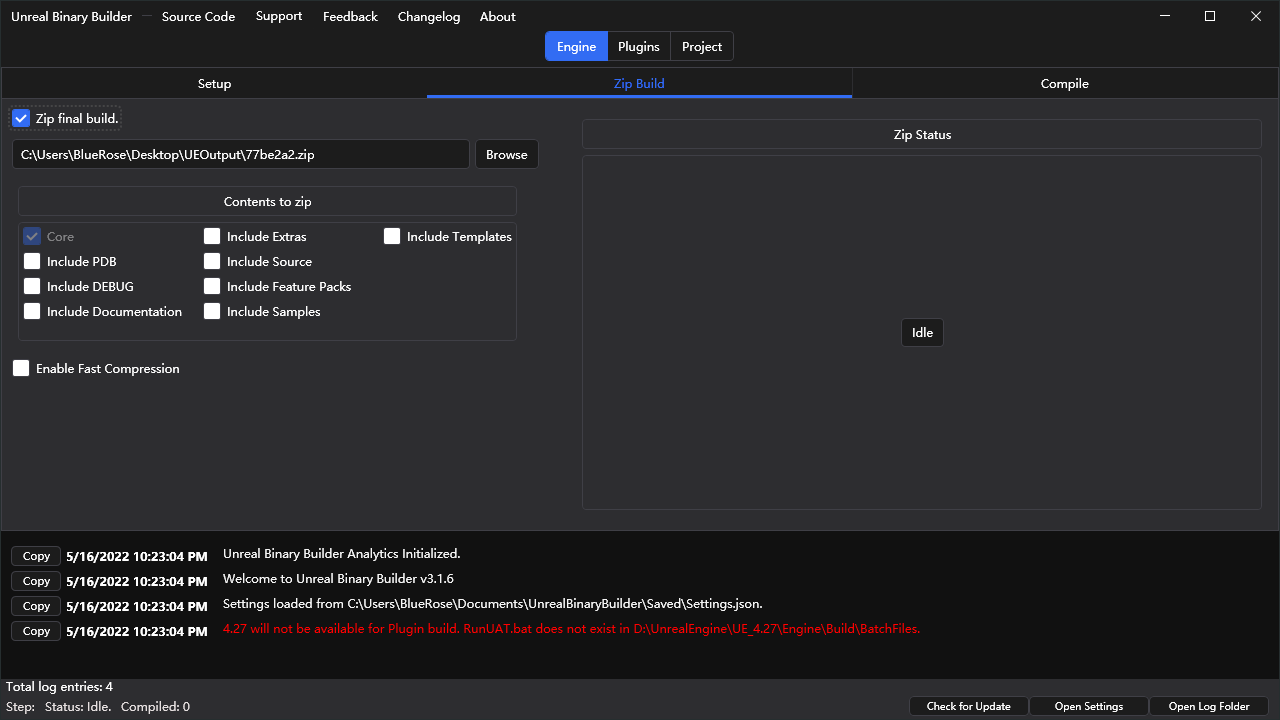
Task: Click the zip file path input field
Action: point(240,155)
